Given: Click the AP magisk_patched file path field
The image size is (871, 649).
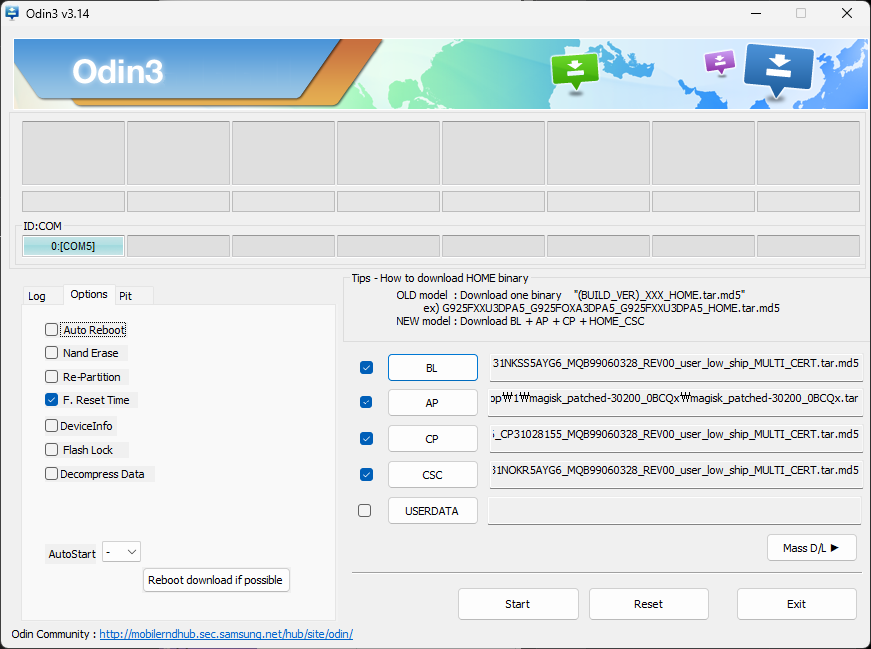Looking at the screenshot, I should [x=675, y=402].
